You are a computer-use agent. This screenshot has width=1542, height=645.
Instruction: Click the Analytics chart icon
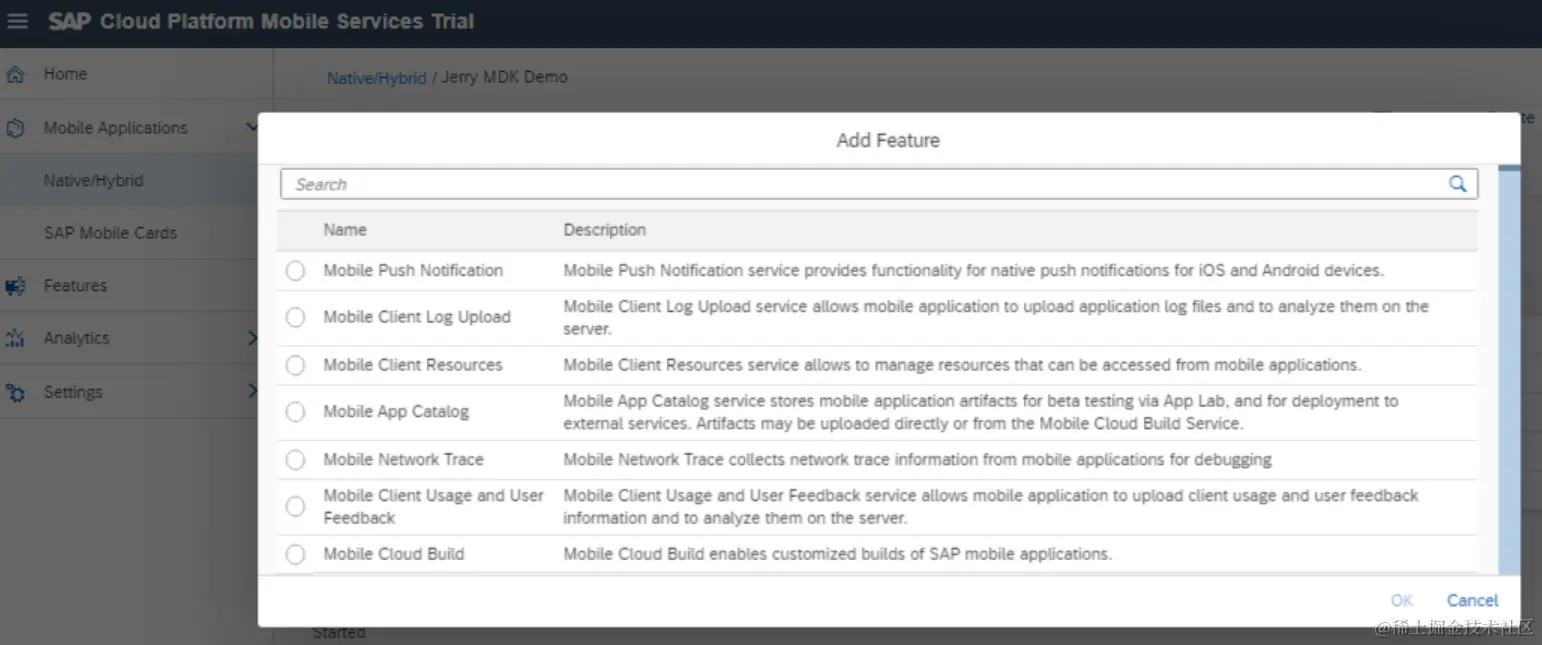(x=15, y=339)
